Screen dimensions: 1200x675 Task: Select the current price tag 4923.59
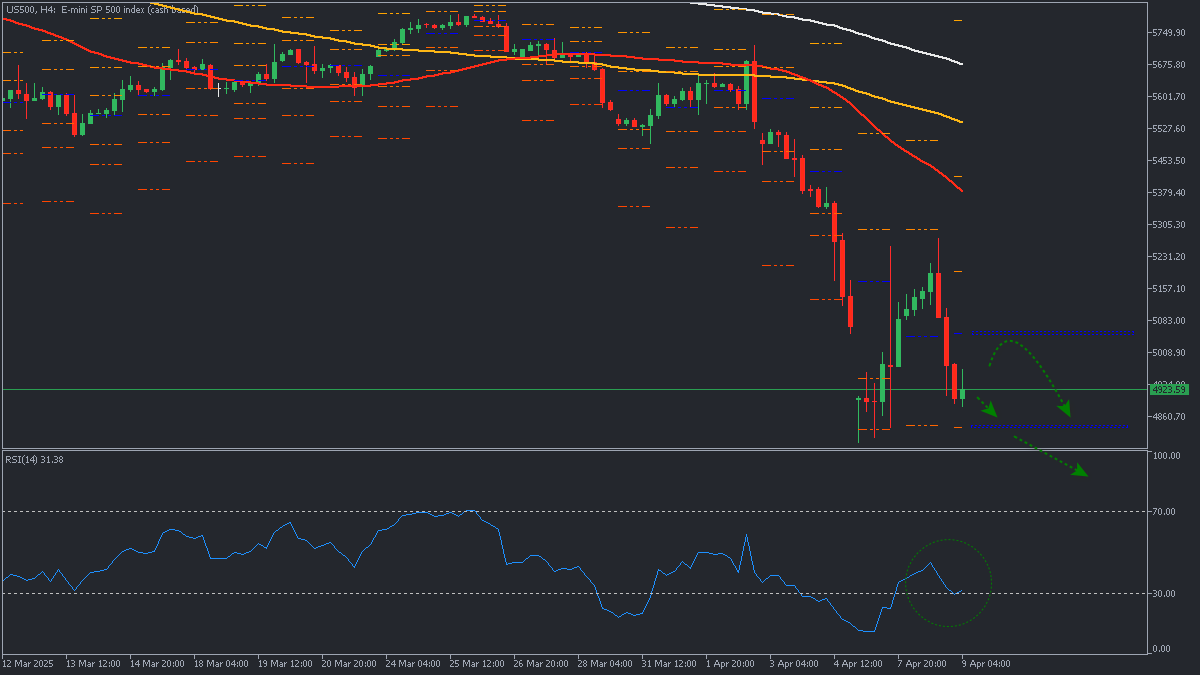pos(1167,390)
